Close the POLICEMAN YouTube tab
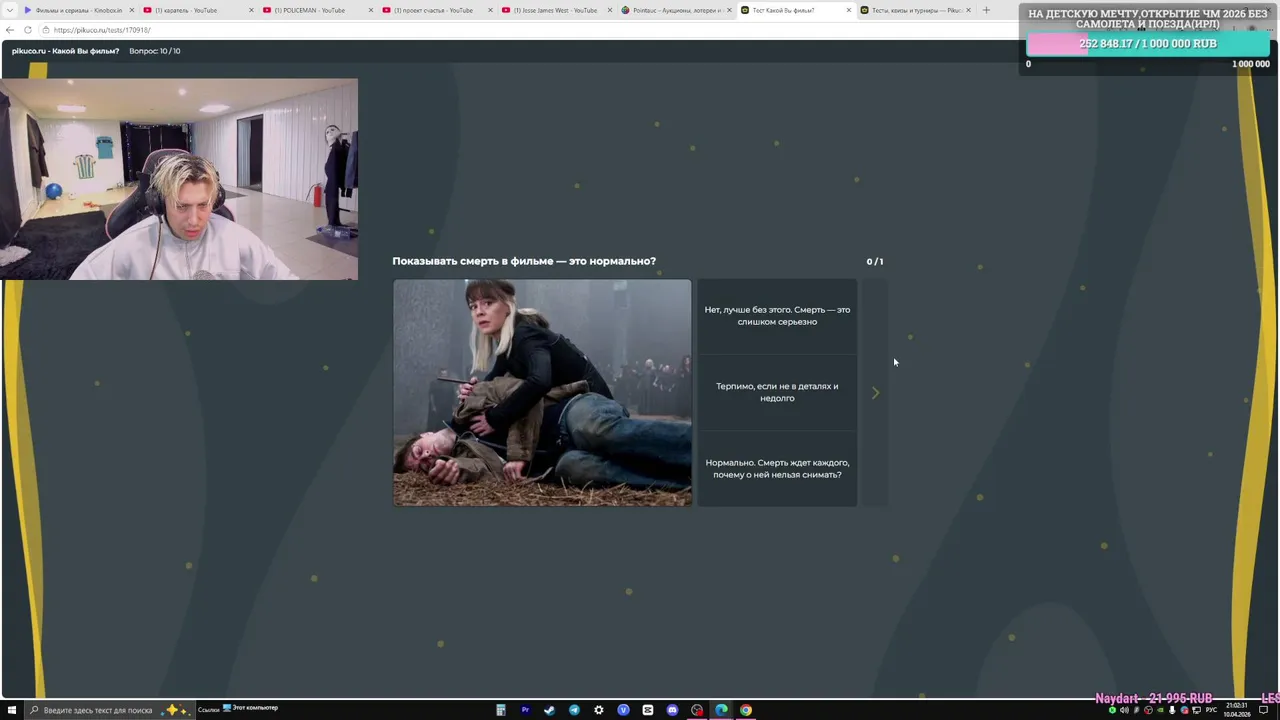Image resolution: width=1280 pixels, height=720 pixels. [370, 10]
